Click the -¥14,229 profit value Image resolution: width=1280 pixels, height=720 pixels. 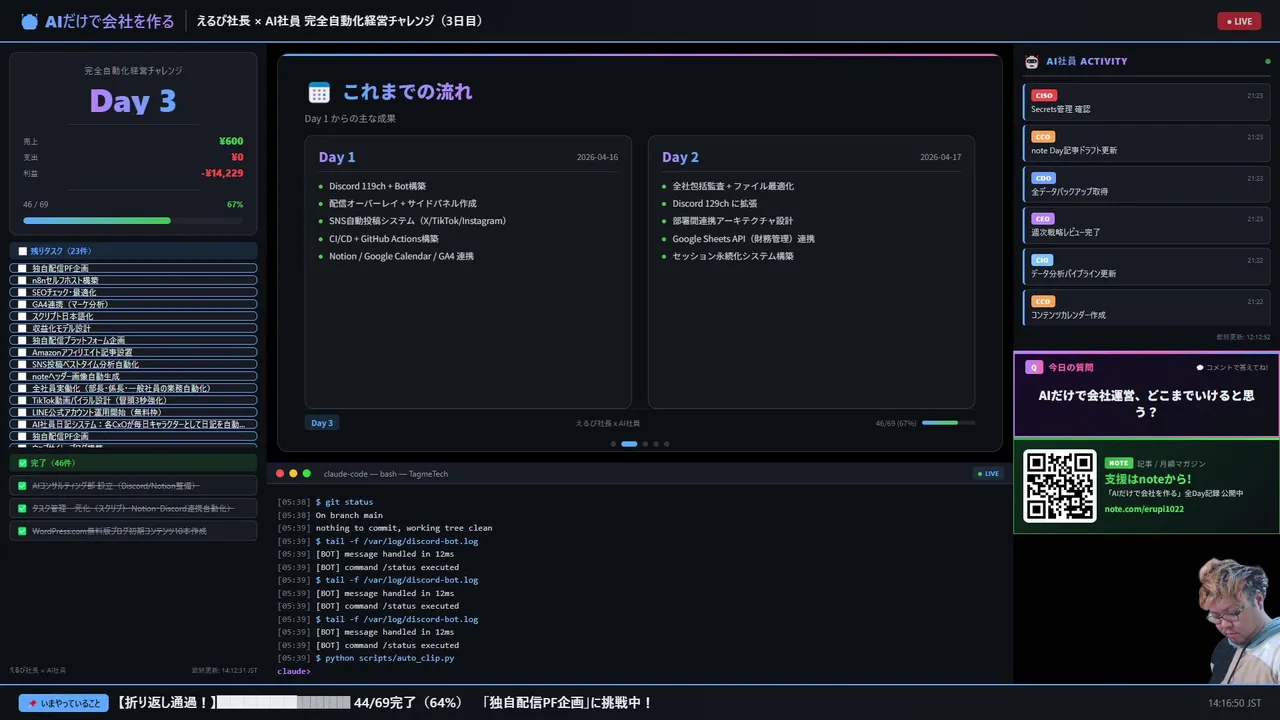coord(222,173)
